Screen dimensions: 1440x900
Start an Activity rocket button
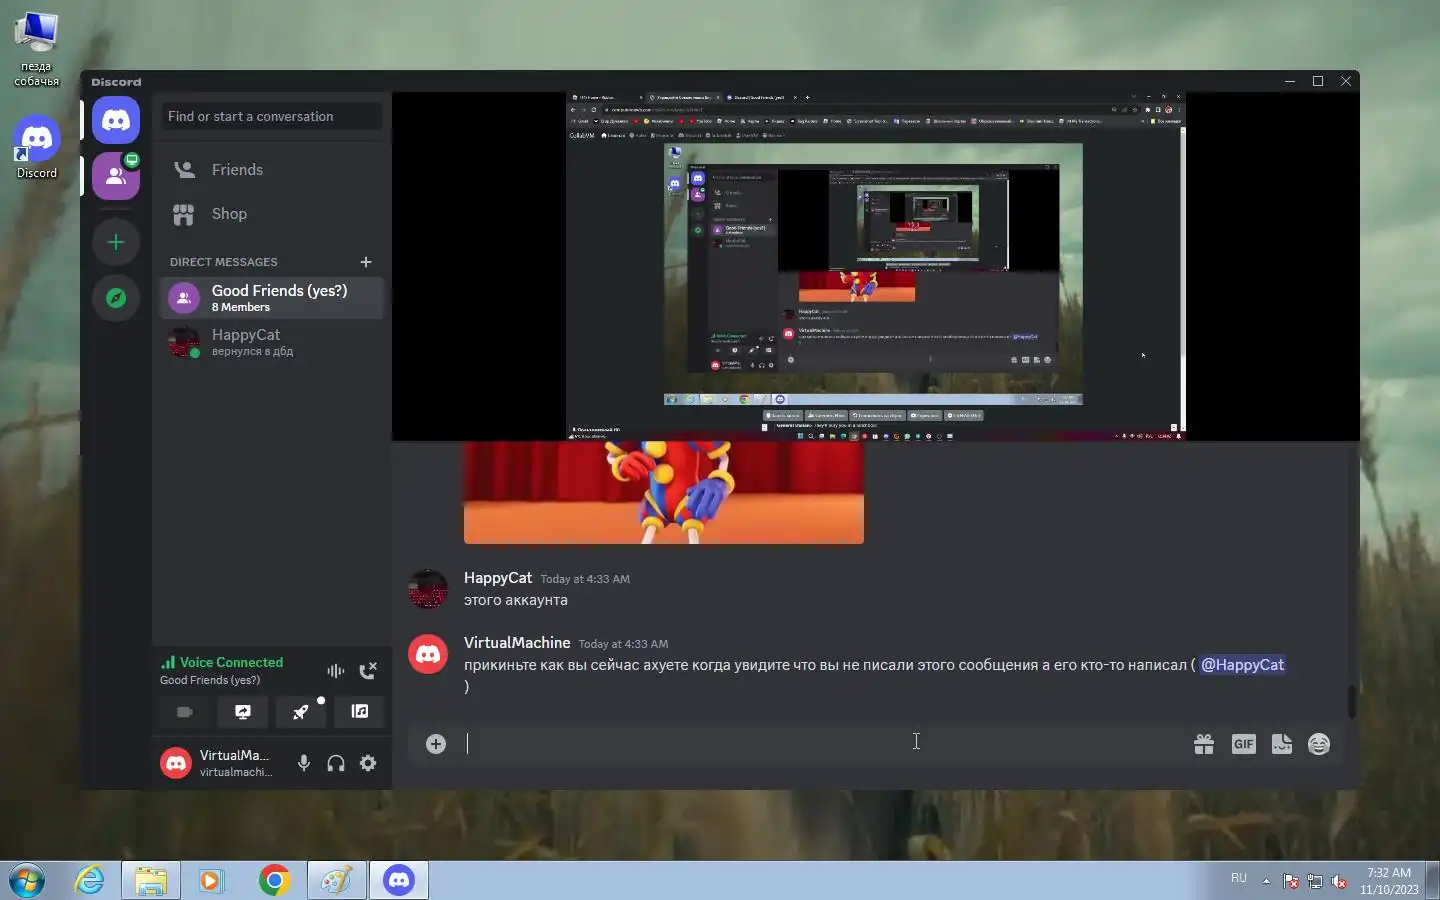click(301, 712)
